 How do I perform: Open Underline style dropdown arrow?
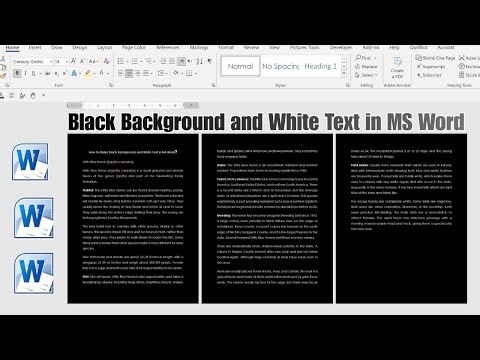tap(40, 73)
